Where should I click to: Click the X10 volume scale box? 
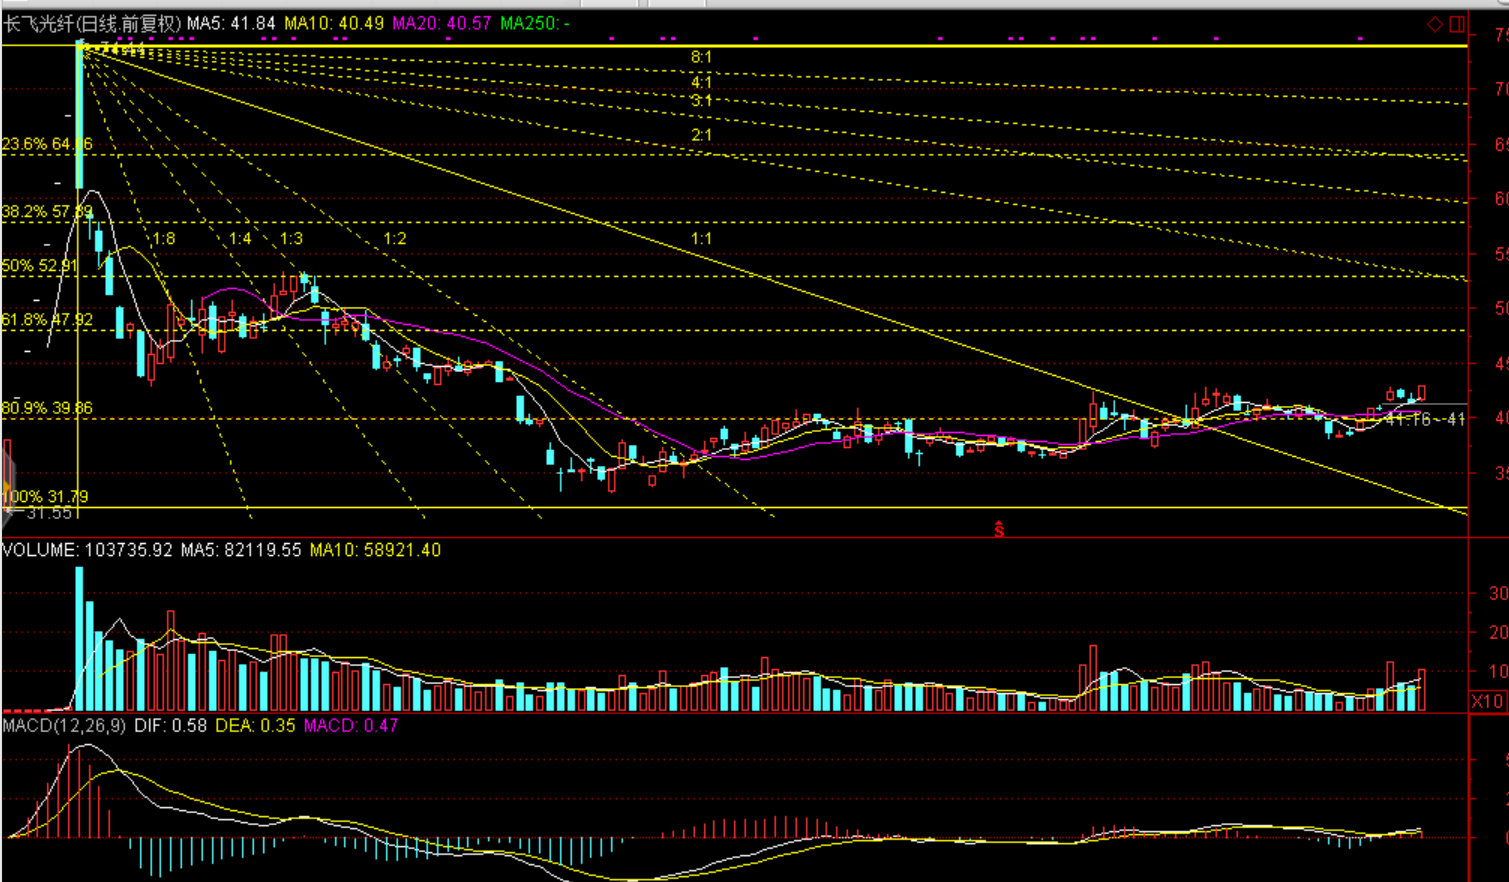[1487, 701]
